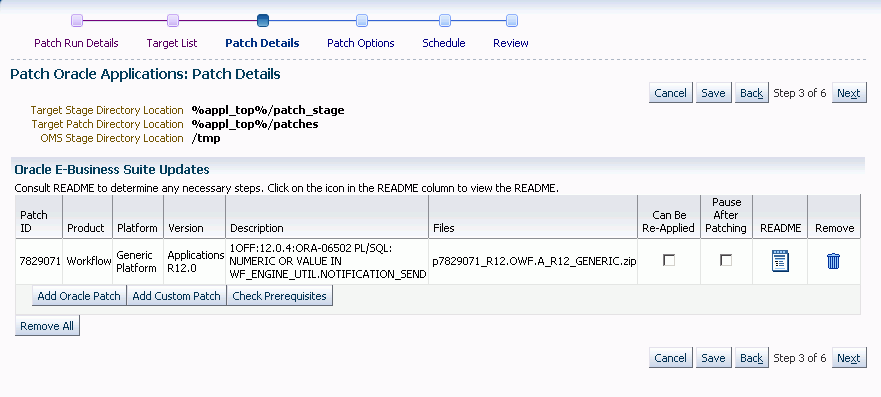The height and width of the screenshot is (397, 881).
Task: Click the /tmp OMS stage value
Action: (206, 138)
